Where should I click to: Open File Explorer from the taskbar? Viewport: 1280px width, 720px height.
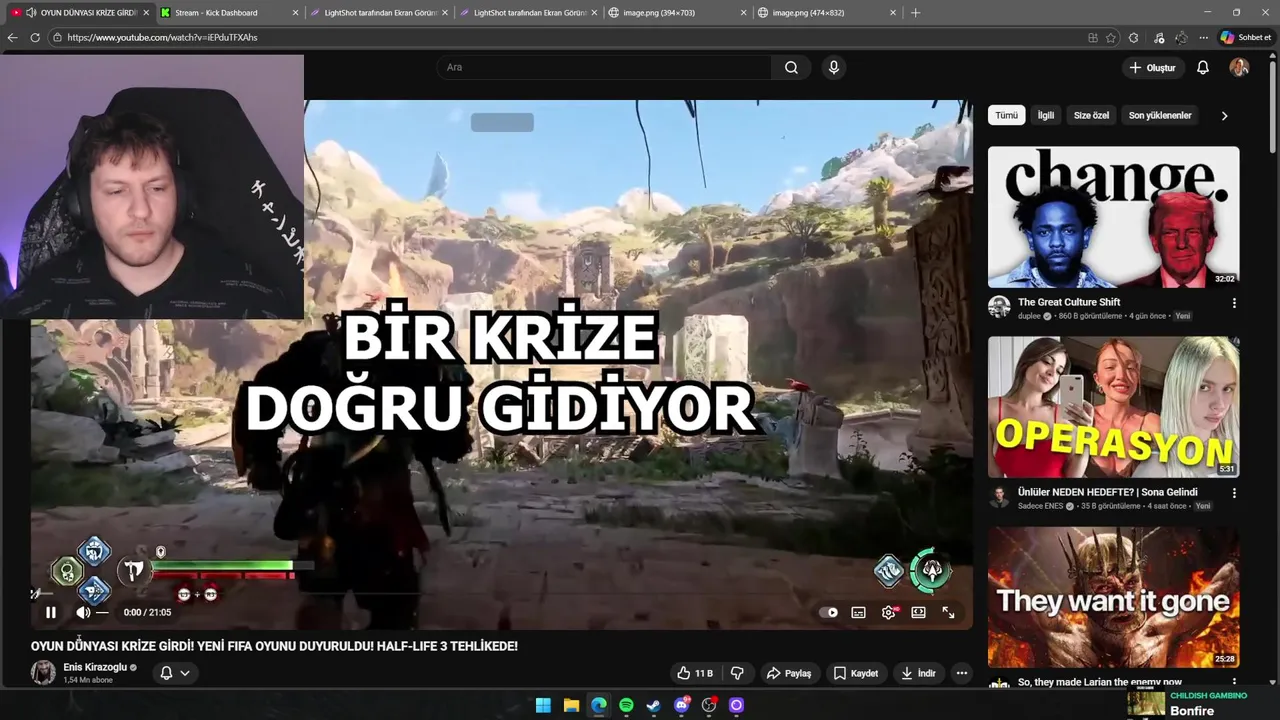pyautogui.click(x=571, y=705)
